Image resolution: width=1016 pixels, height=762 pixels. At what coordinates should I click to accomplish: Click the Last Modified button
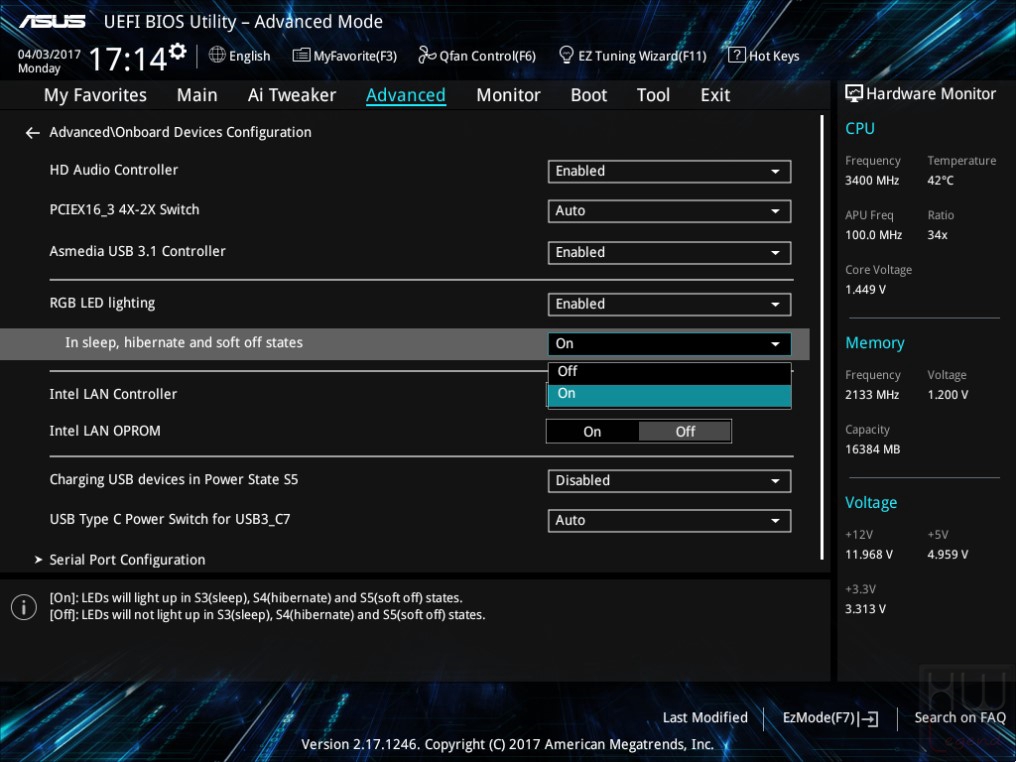[x=705, y=718]
